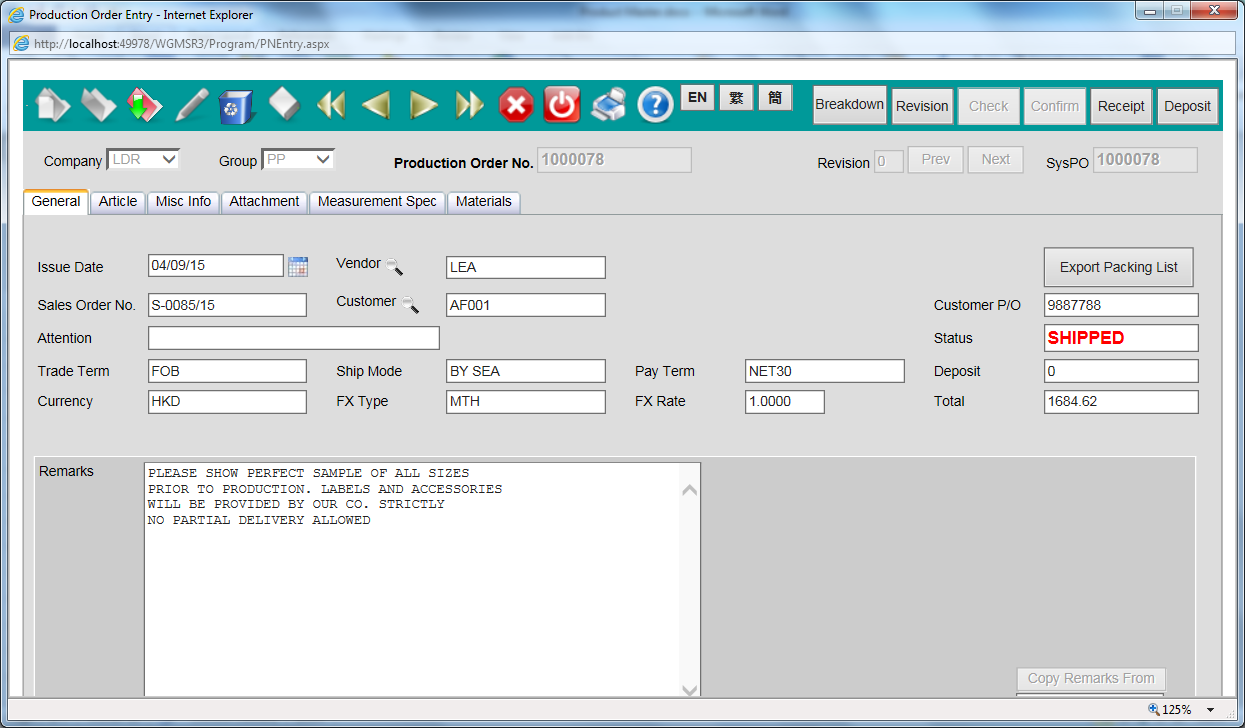Click the Currency field
Image resolution: width=1245 pixels, height=728 pixels.
[x=227, y=402]
